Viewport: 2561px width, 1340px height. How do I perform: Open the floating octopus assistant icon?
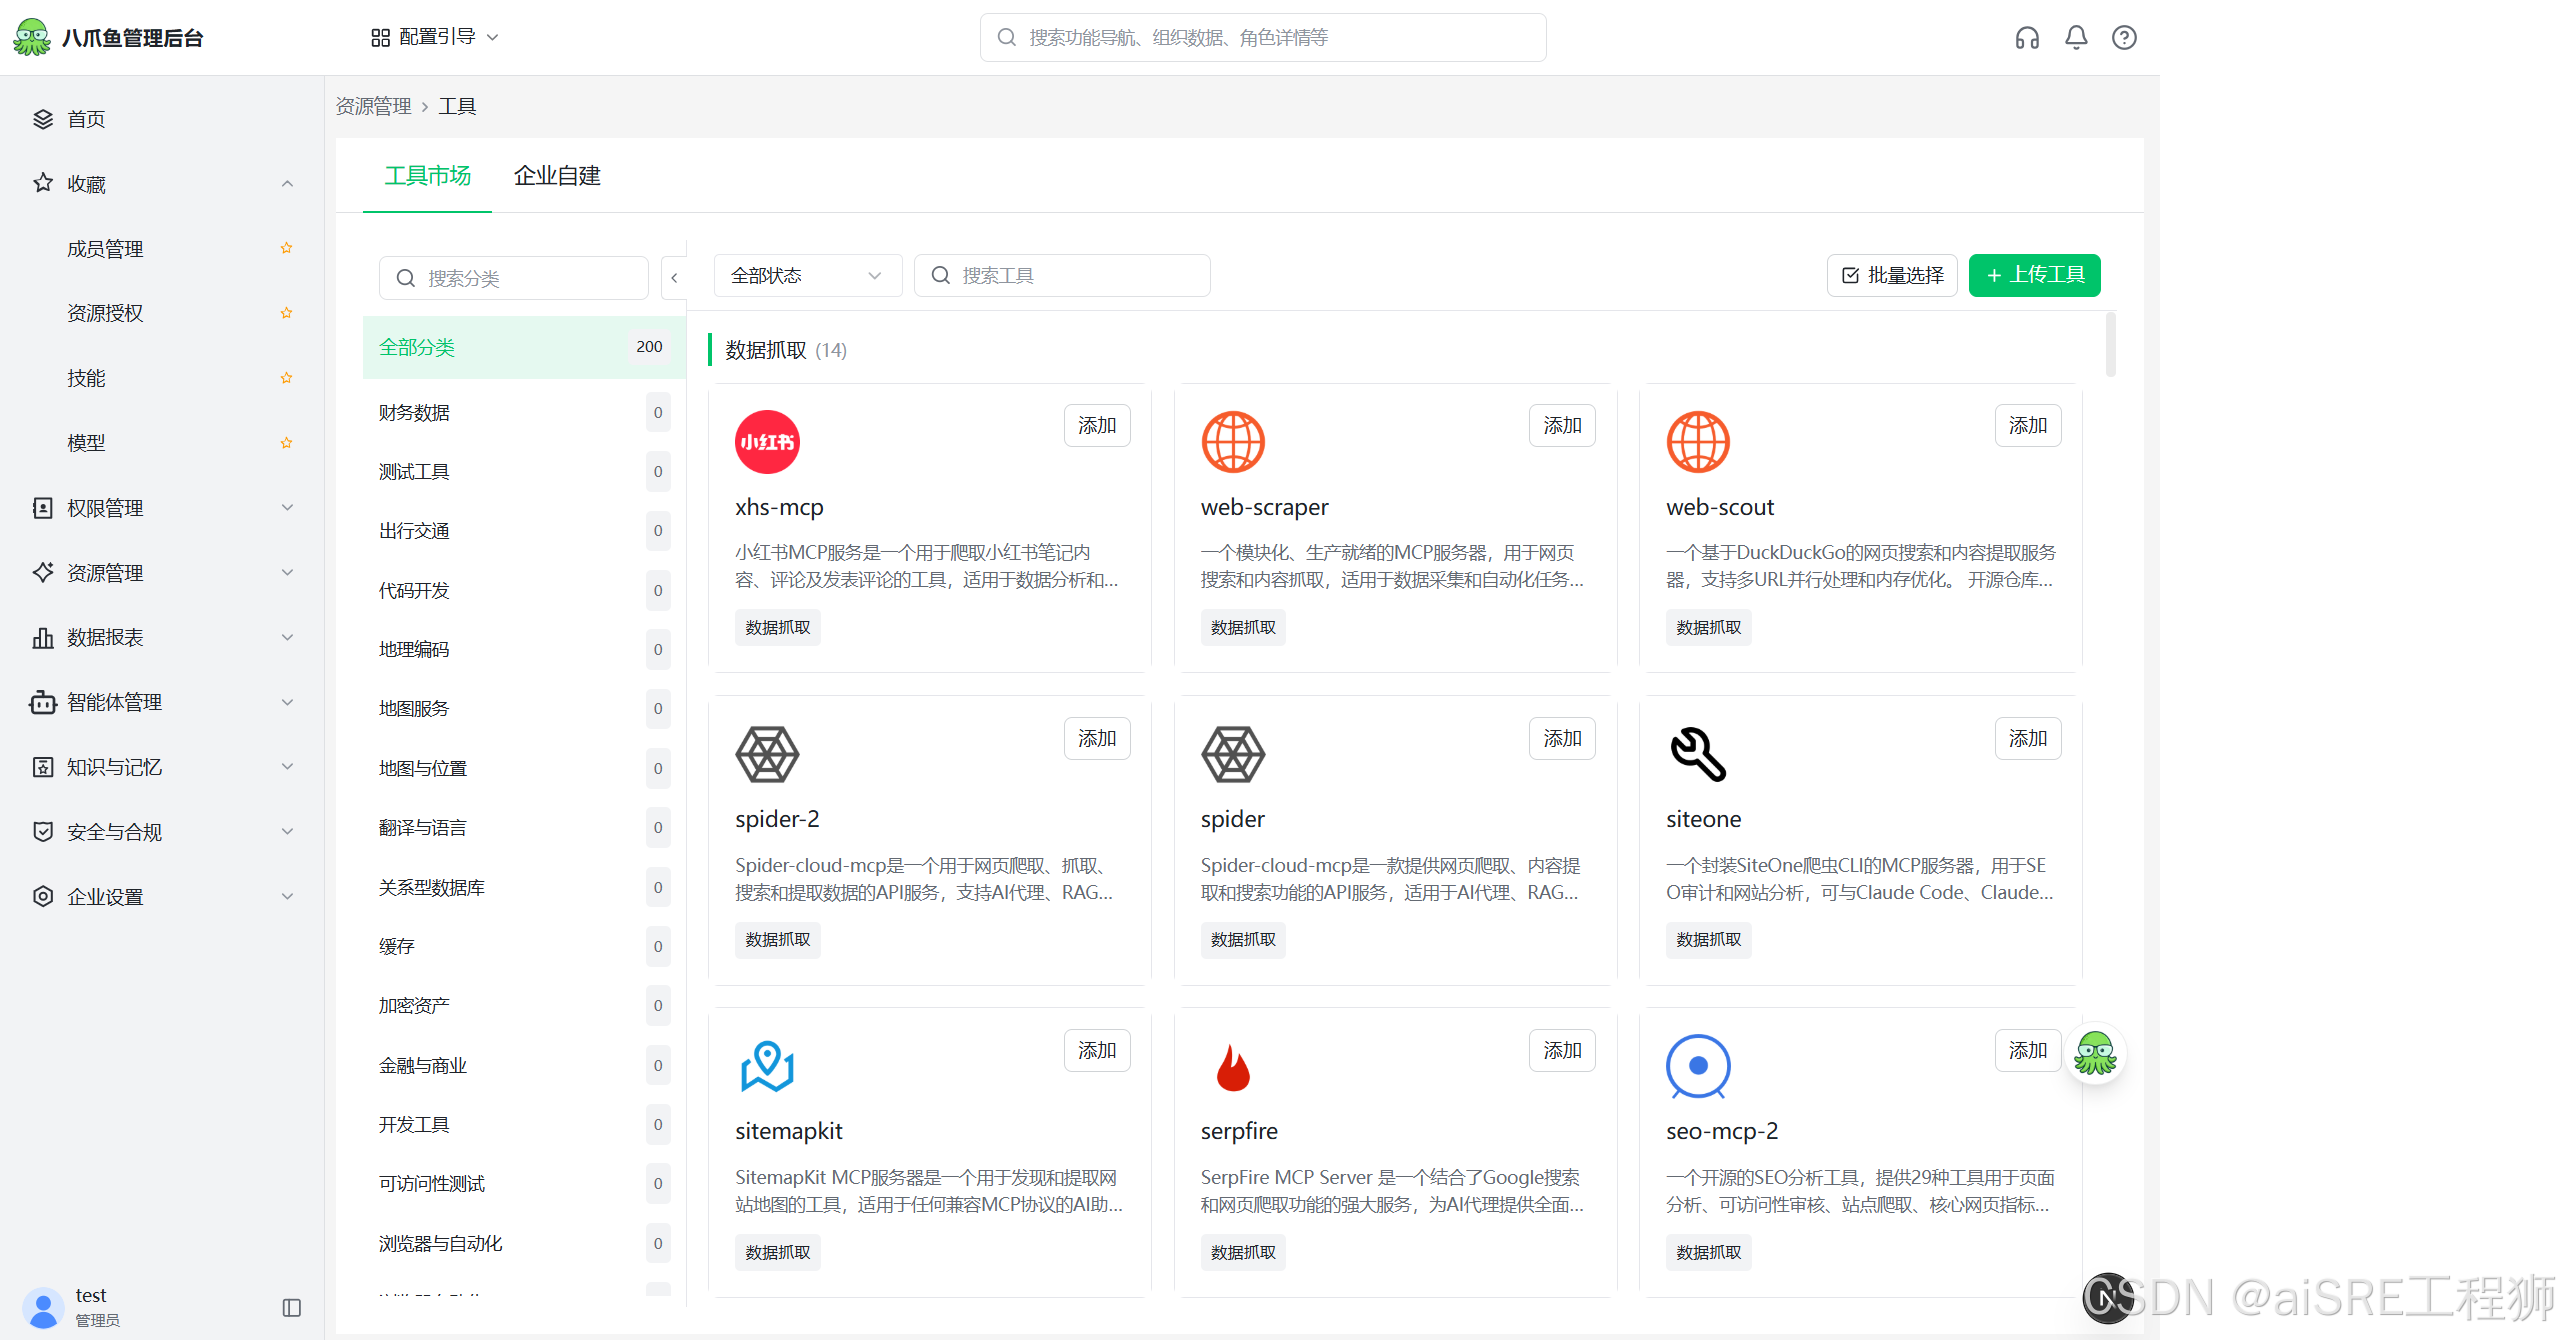pyautogui.click(x=2095, y=1054)
